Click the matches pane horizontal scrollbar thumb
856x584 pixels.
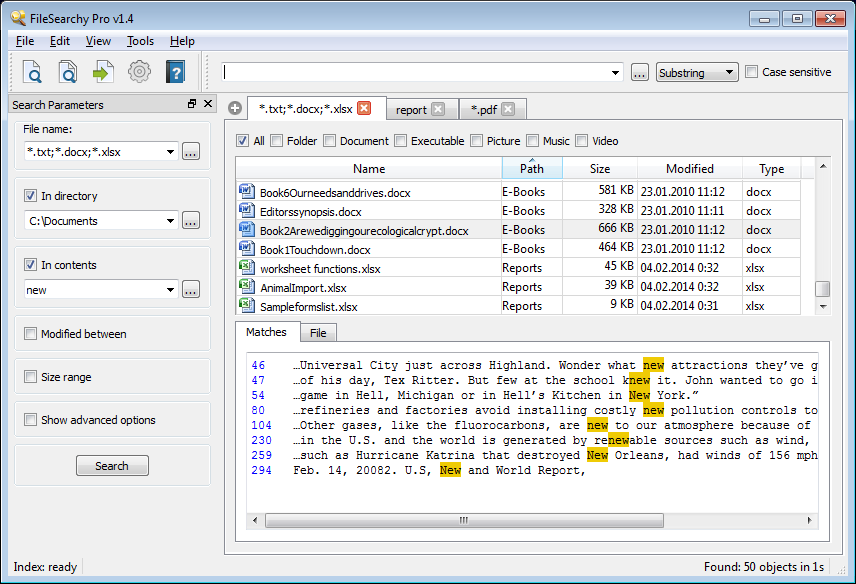pyautogui.click(x=465, y=520)
